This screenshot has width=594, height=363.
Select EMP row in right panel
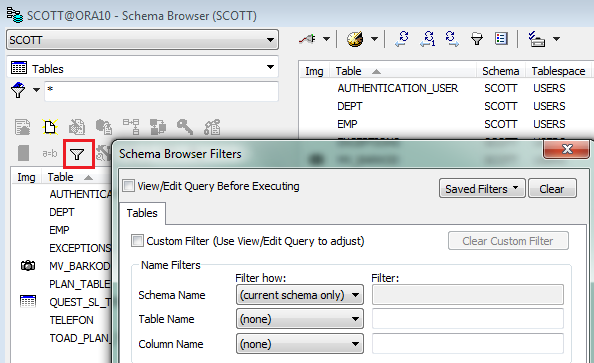[347, 124]
